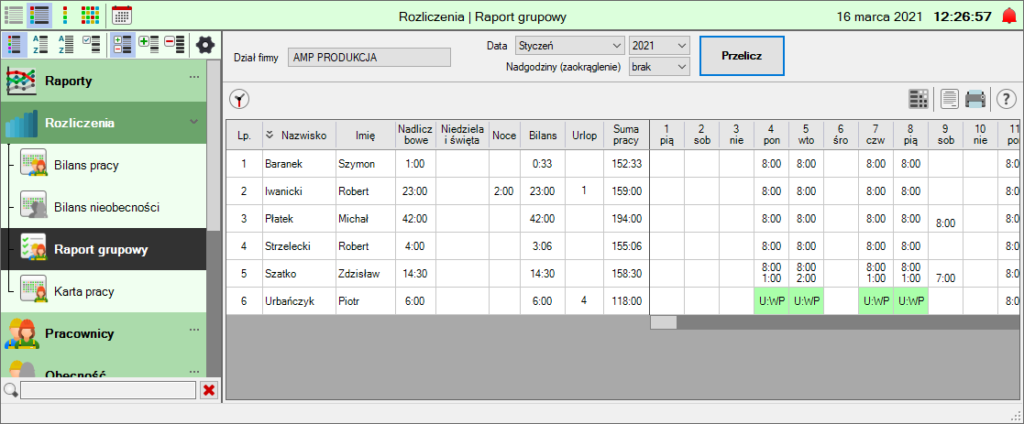This screenshot has width=1024, height=424.
Task: Open the Raporty section ellipsis
Action: (x=193, y=77)
